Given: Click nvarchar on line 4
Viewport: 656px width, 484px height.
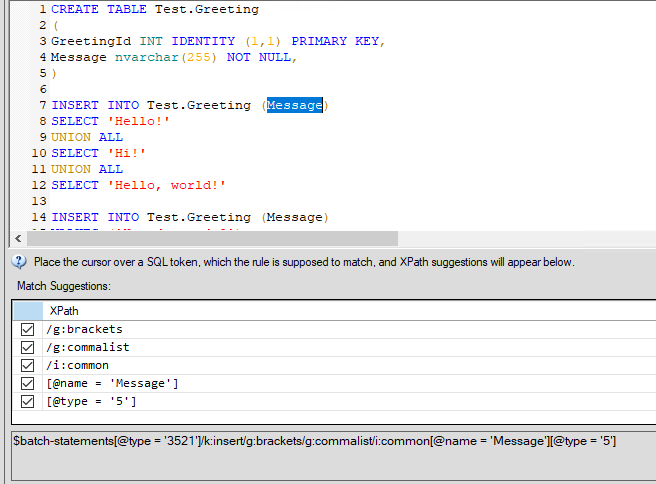Looking at the screenshot, I should click(x=147, y=57).
